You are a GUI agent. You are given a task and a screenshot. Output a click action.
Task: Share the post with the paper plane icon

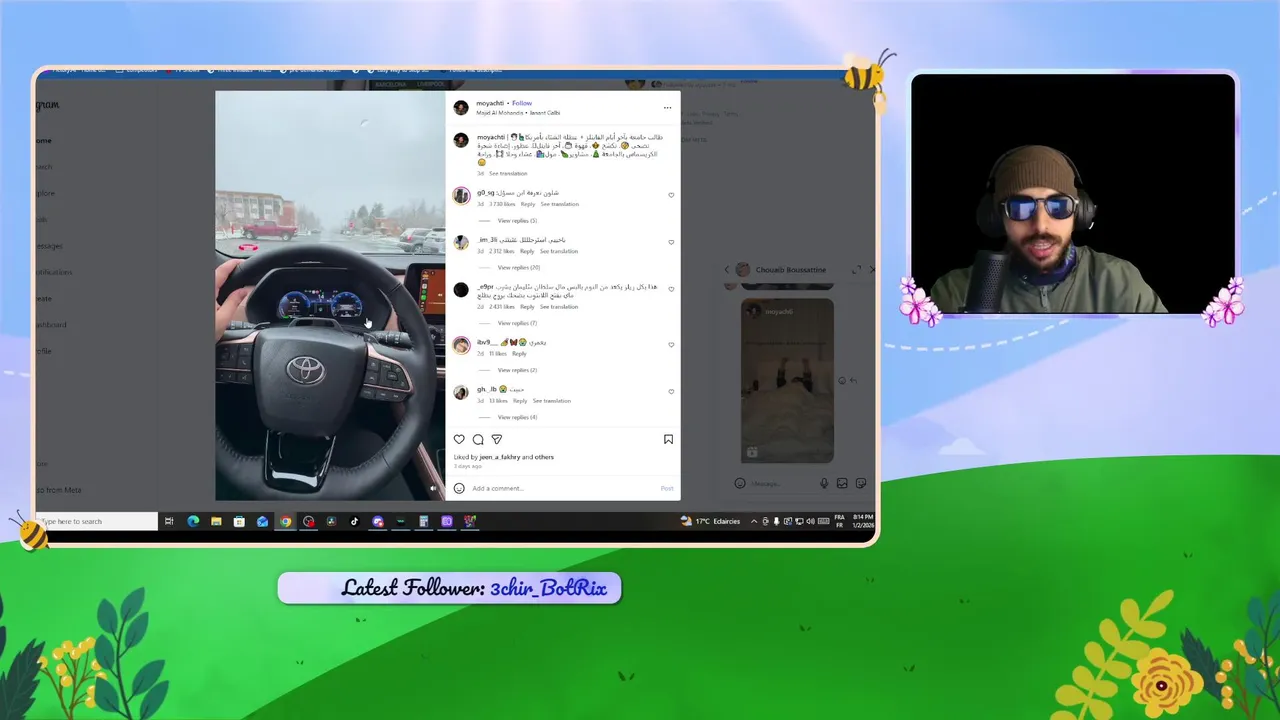pyautogui.click(x=497, y=439)
